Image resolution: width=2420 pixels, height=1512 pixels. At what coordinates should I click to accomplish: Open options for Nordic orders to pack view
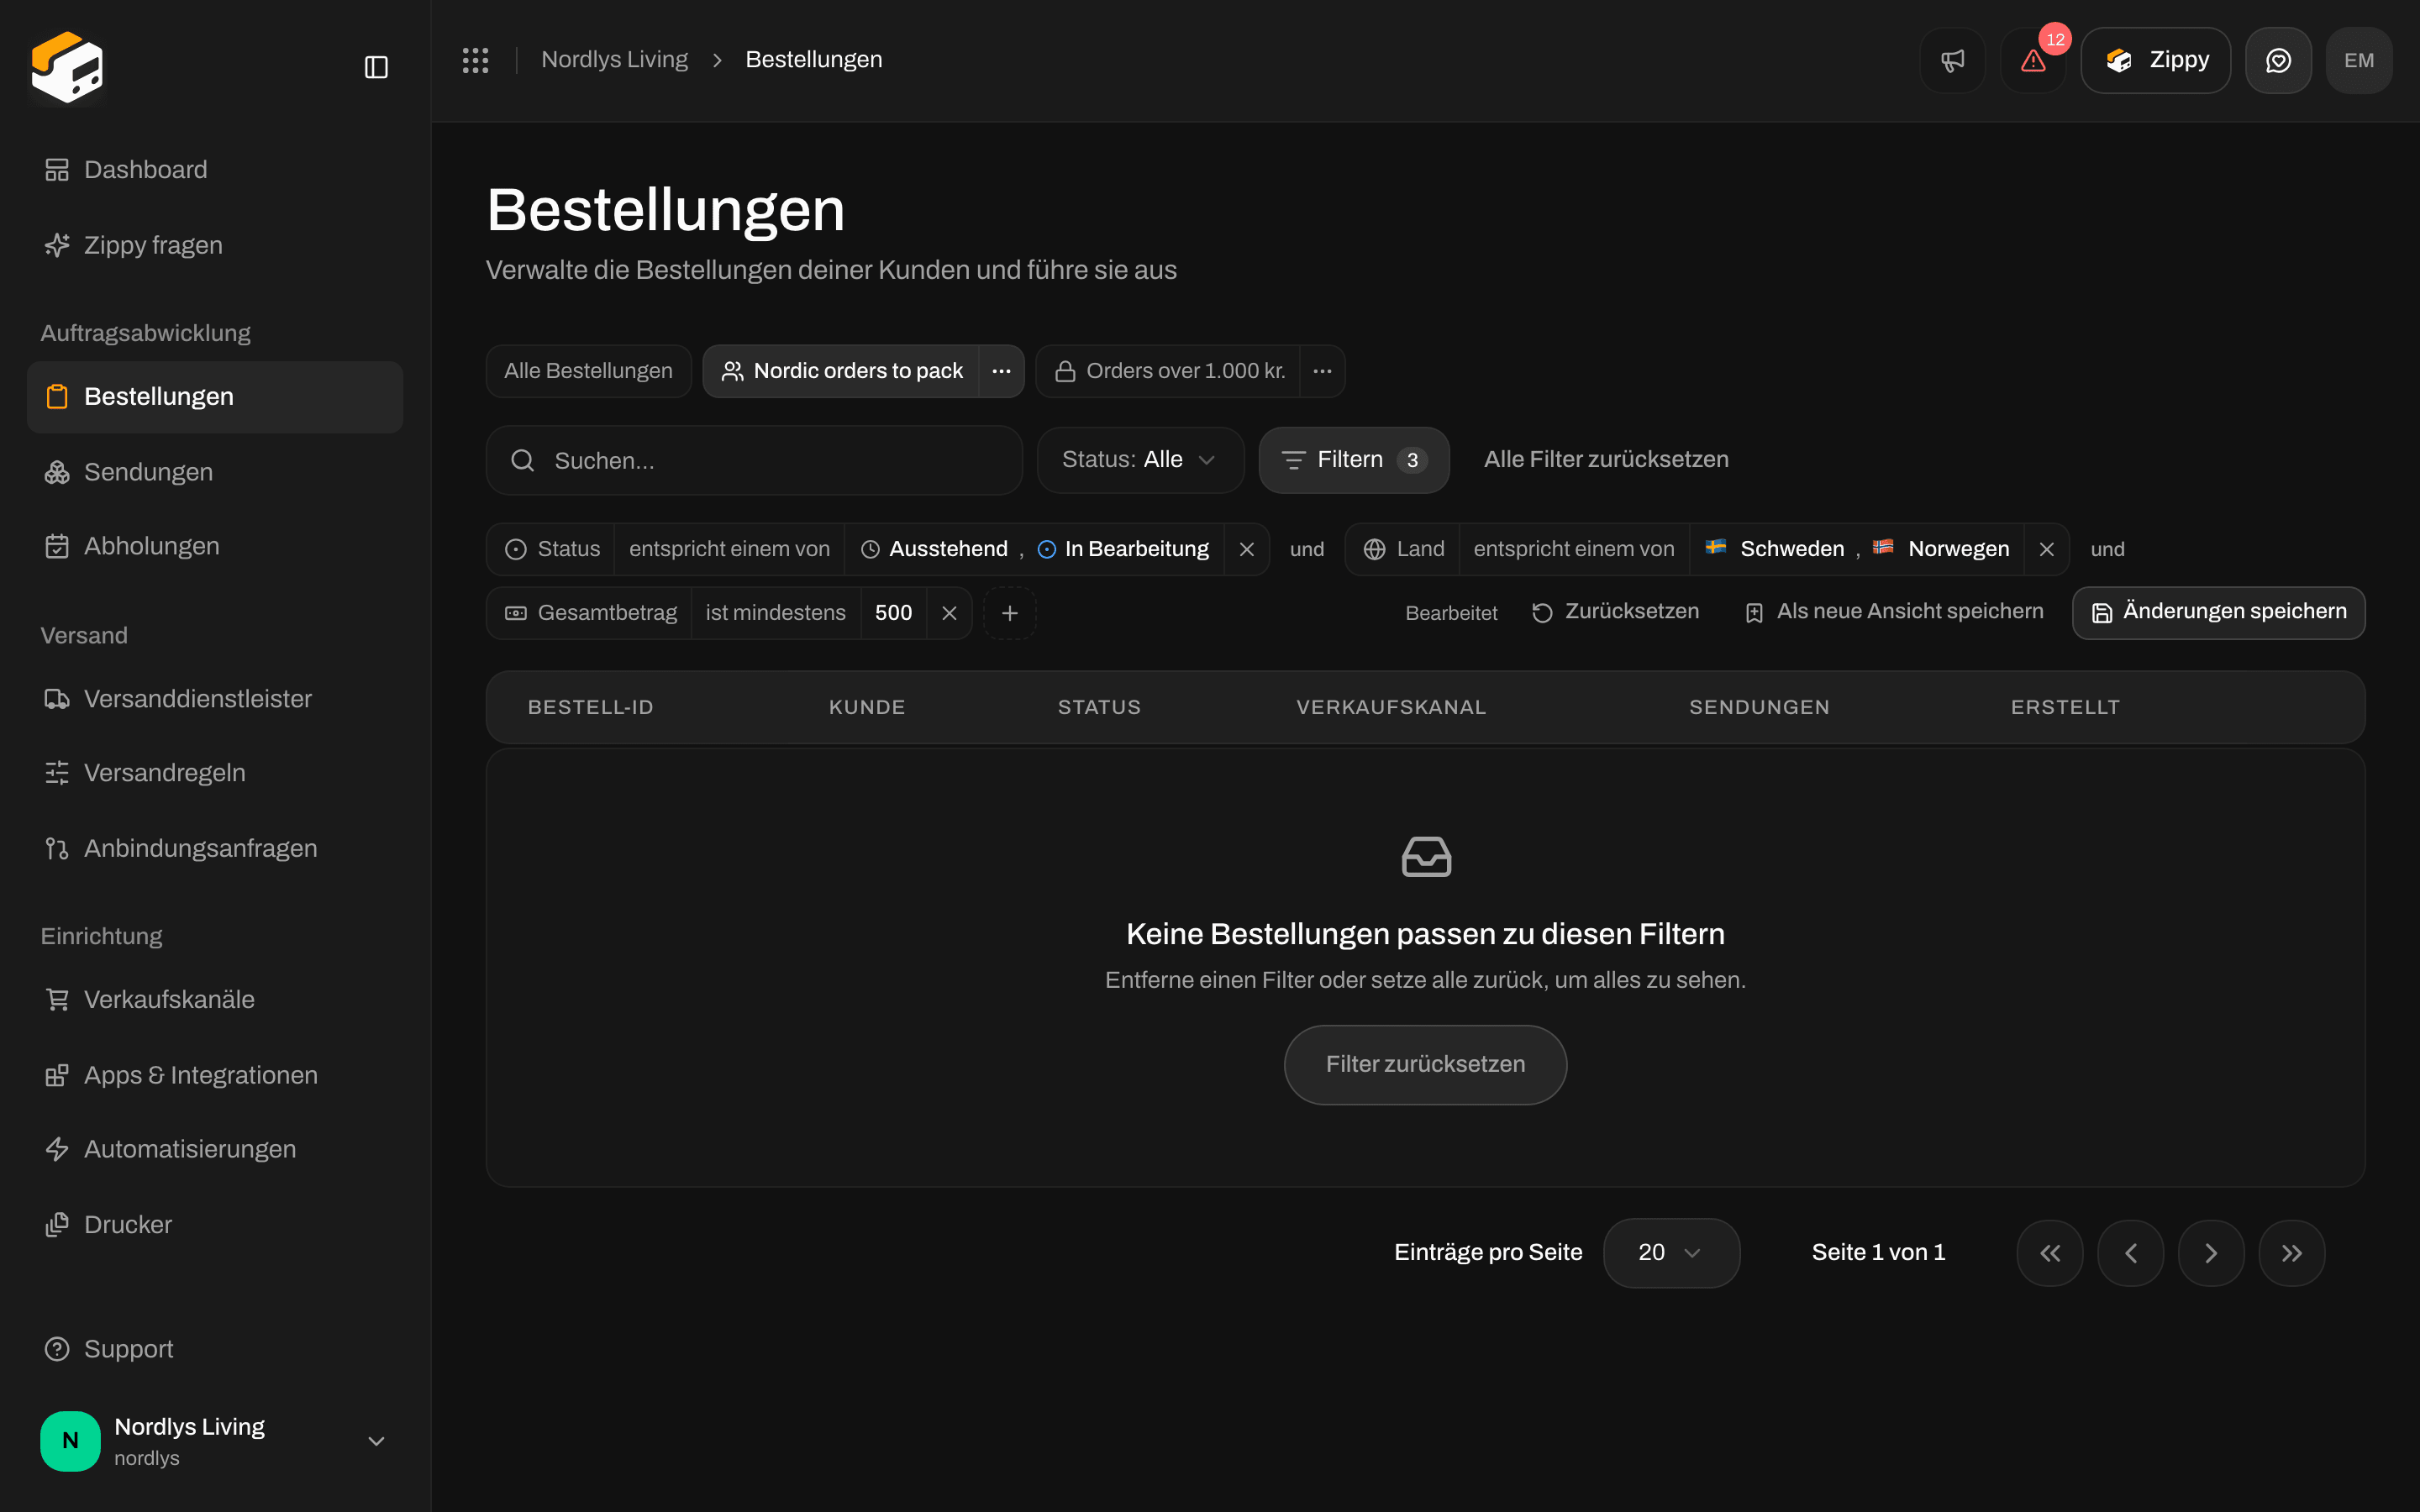coord(1001,371)
